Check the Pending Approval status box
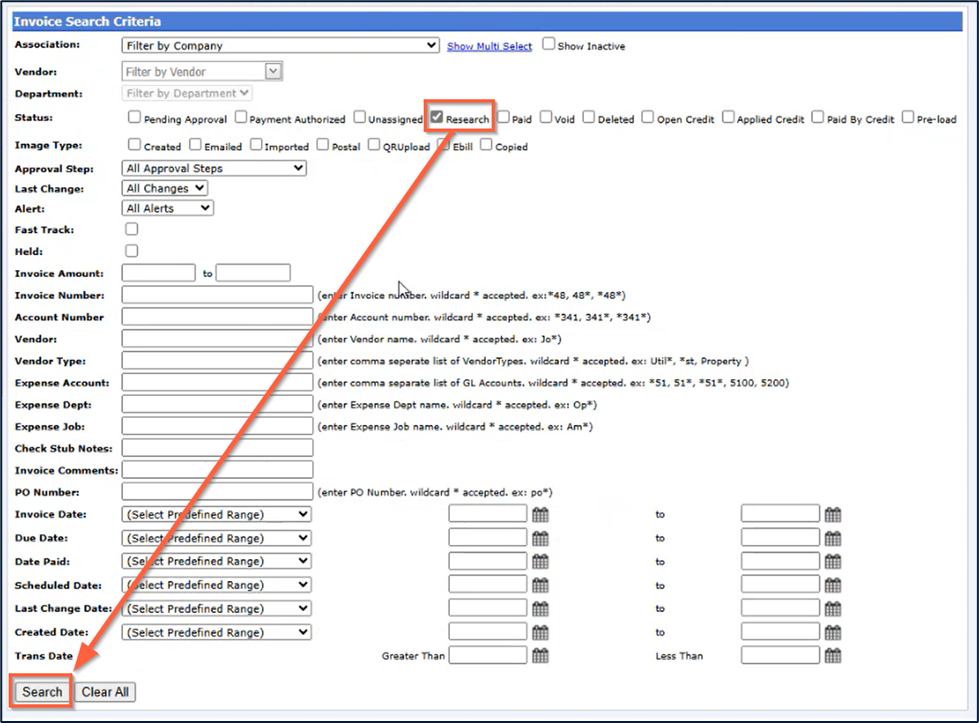 (x=134, y=117)
